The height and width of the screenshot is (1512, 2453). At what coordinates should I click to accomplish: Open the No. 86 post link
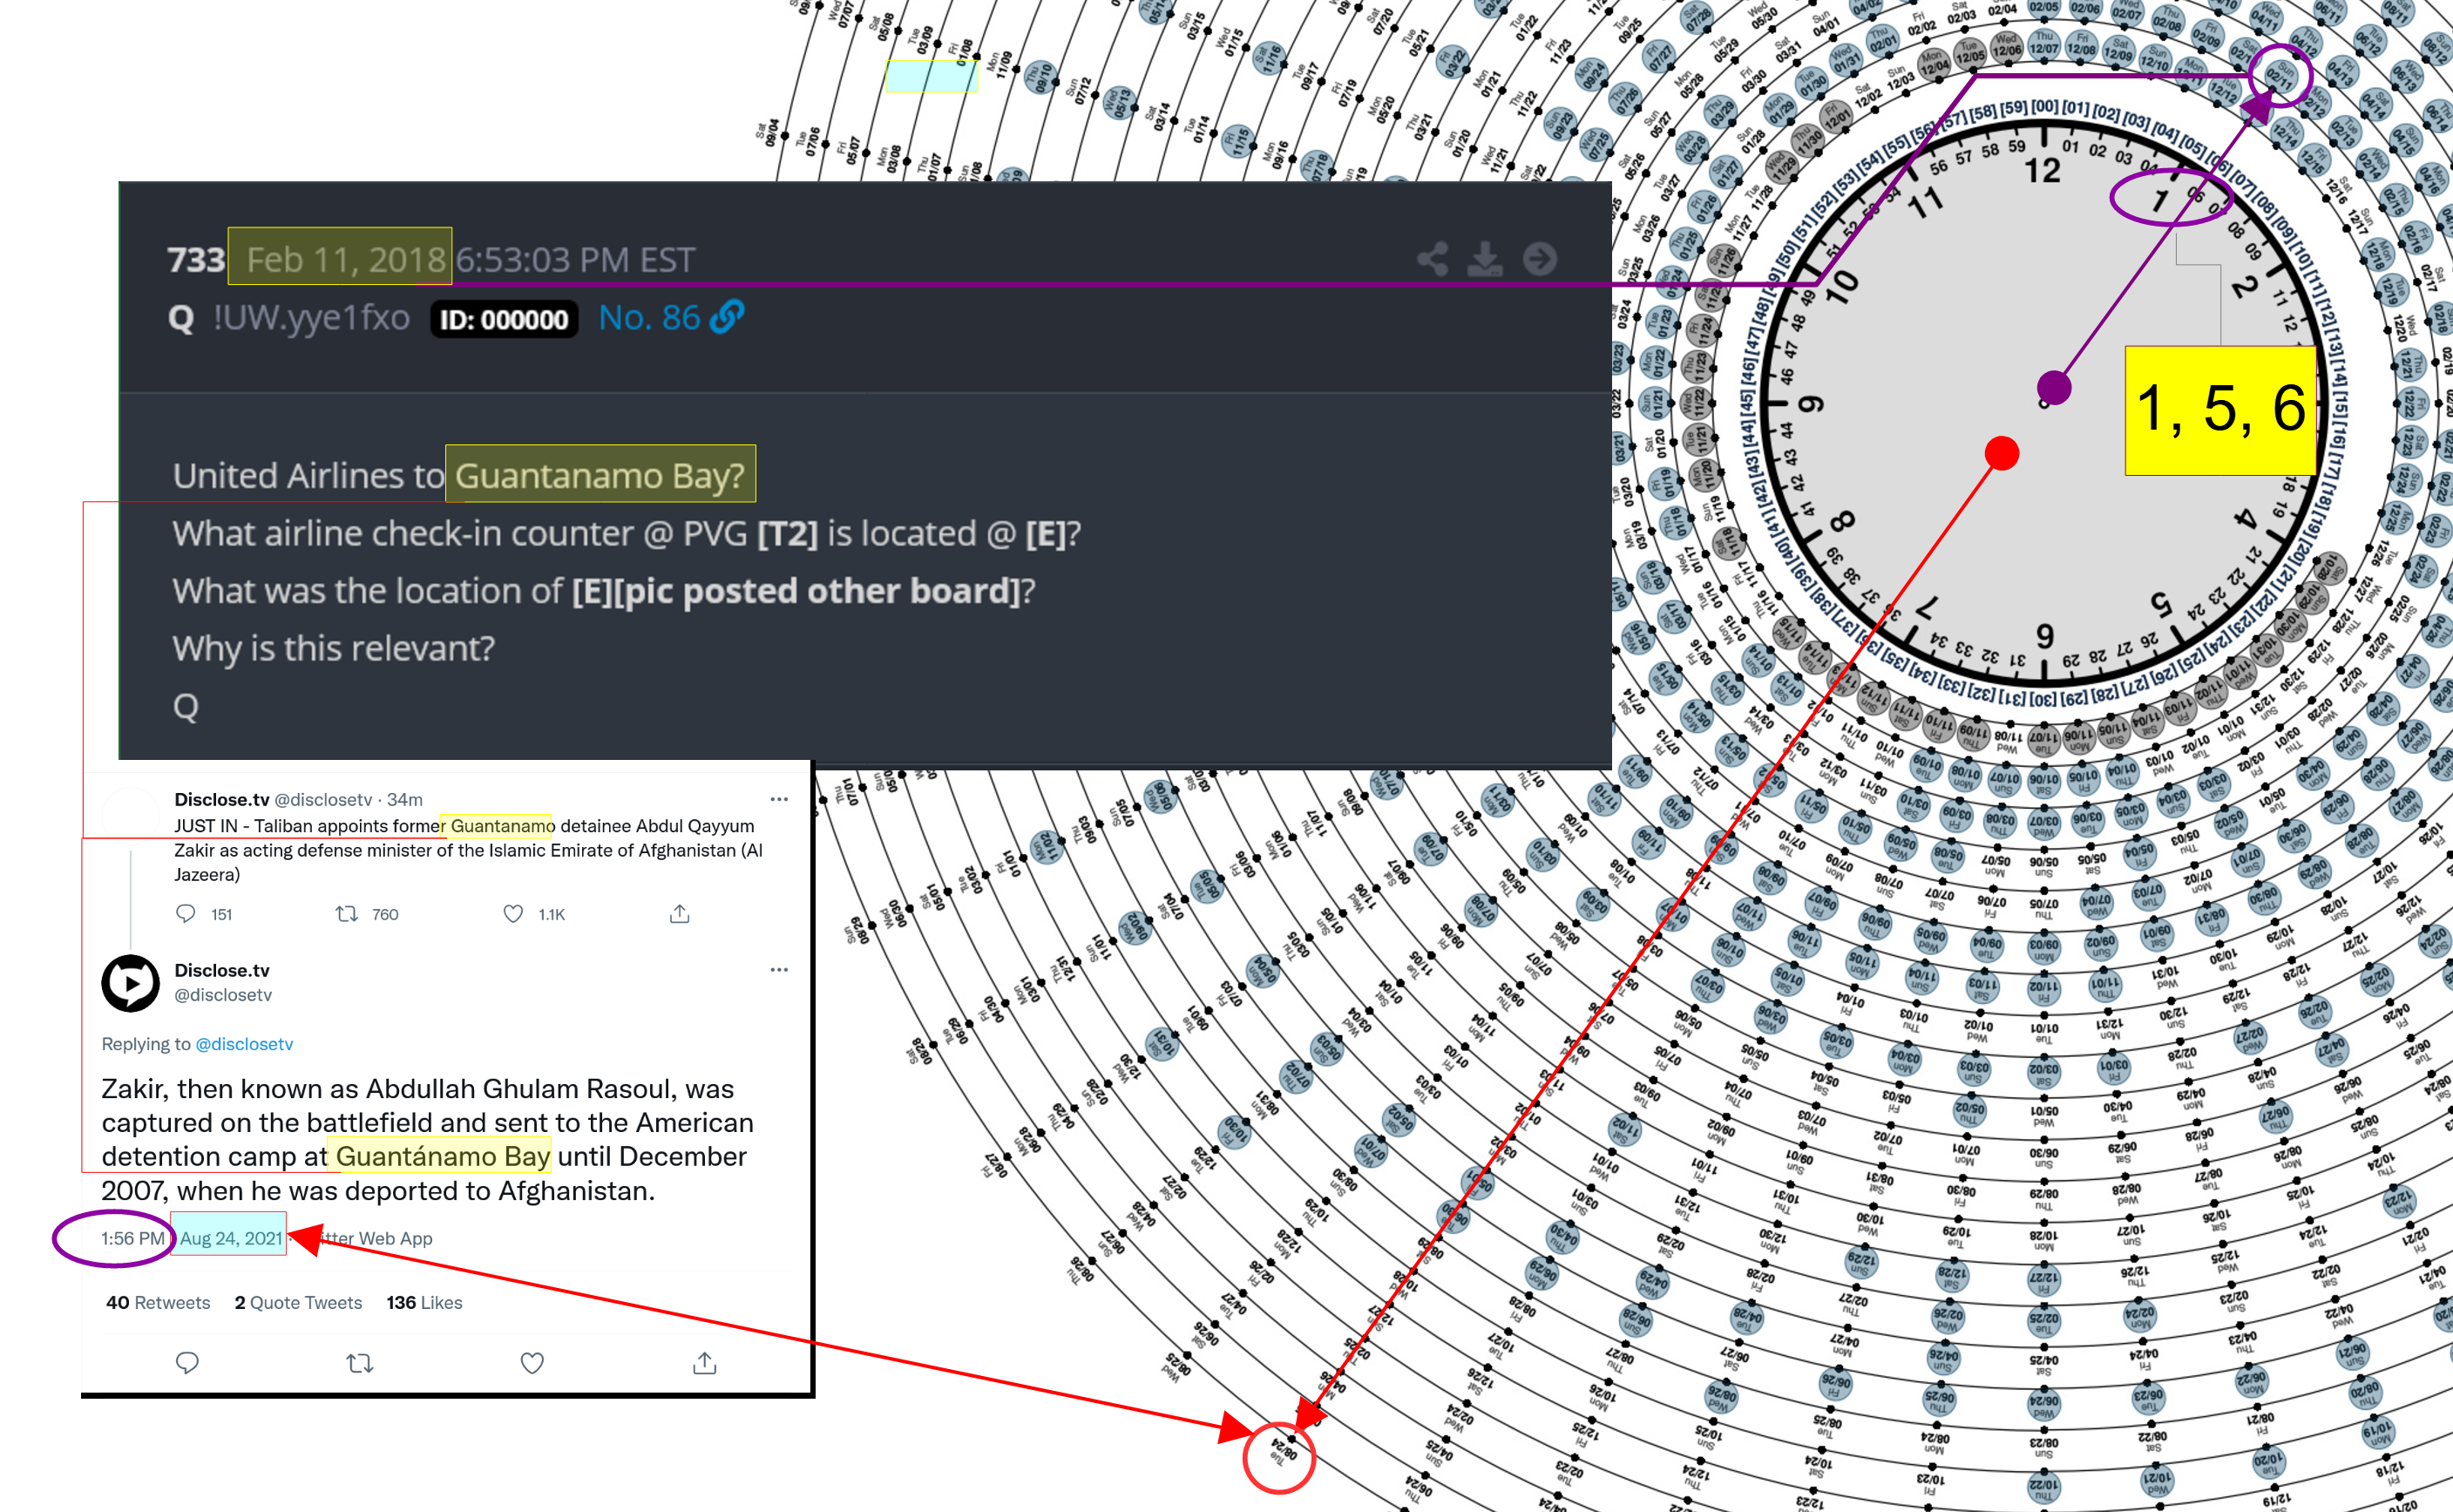tap(649, 317)
